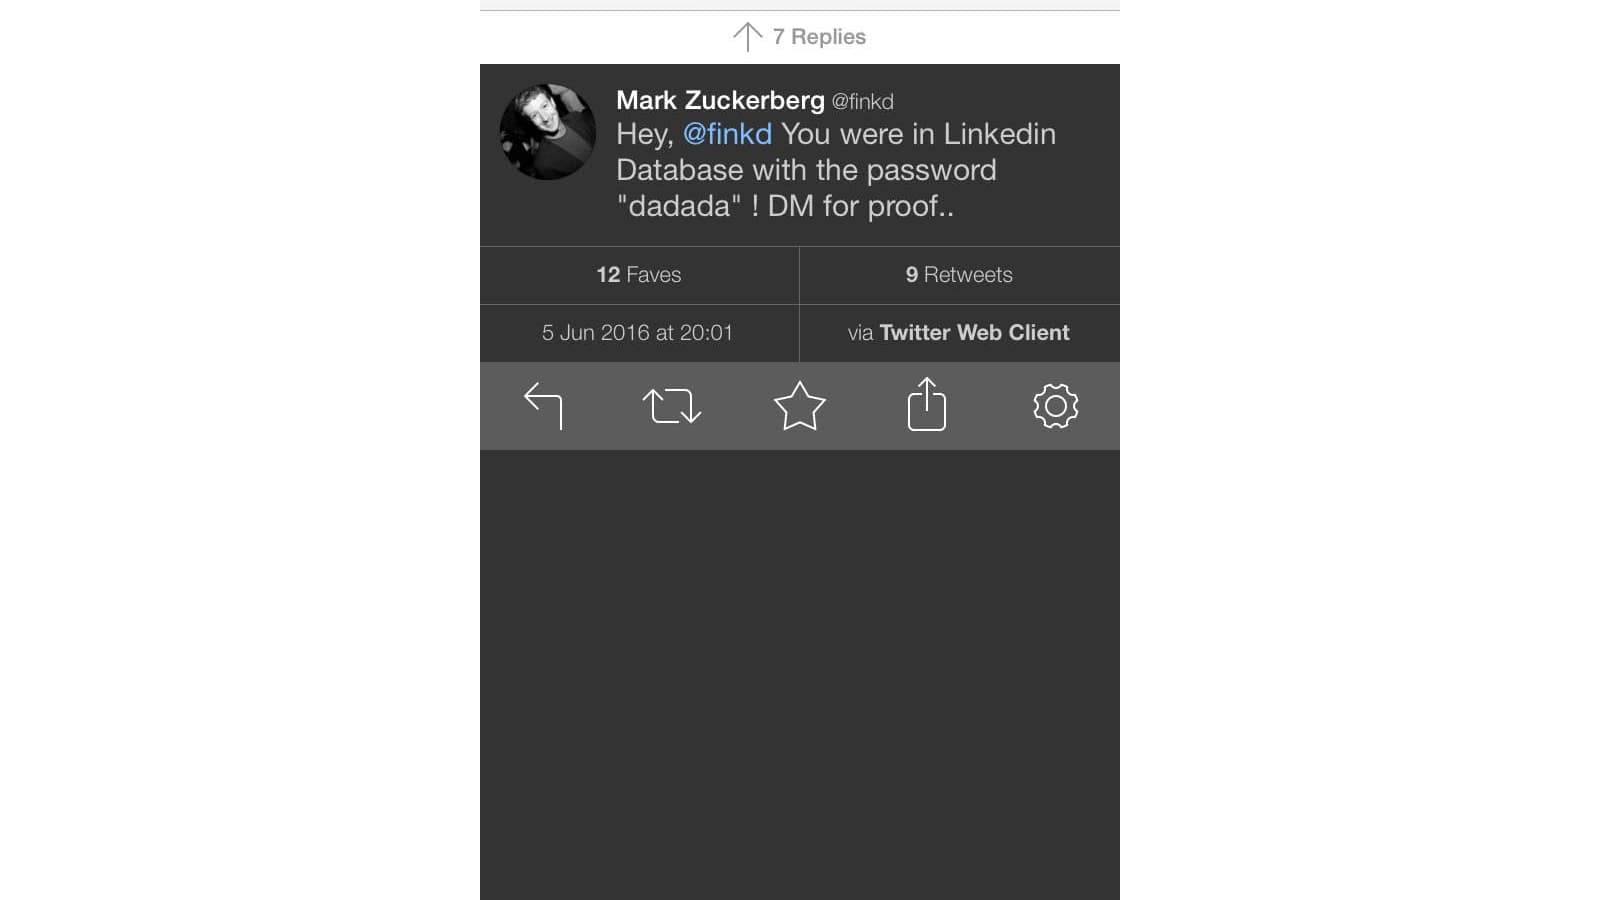Click the "DM for proof.." text
1600x900 pixels.
click(861, 206)
